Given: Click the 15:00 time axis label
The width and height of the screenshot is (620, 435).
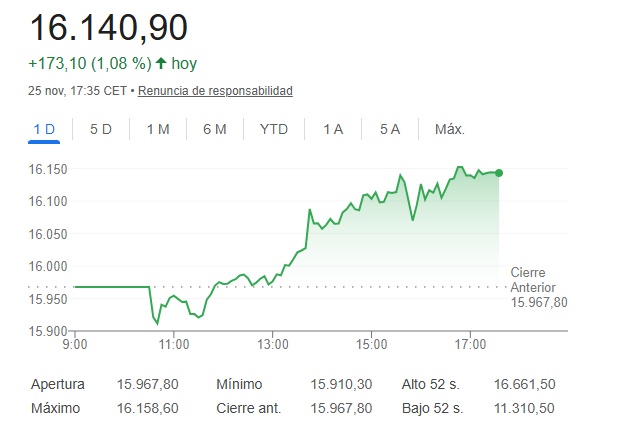Looking at the screenshot, I should click(371, 344).
